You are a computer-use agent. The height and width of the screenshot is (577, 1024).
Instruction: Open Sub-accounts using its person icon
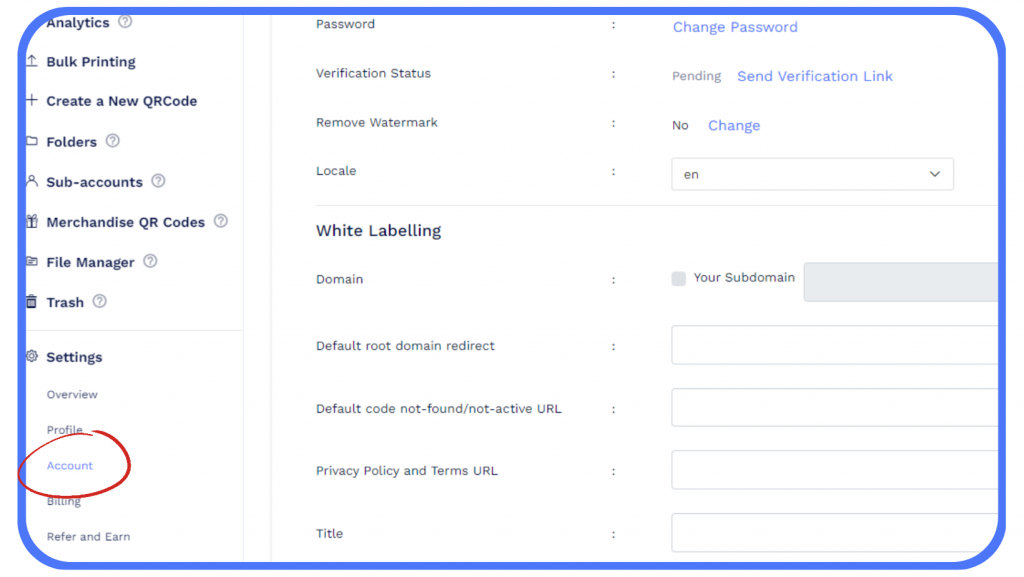pyautogui.click(x=31, y=181)
